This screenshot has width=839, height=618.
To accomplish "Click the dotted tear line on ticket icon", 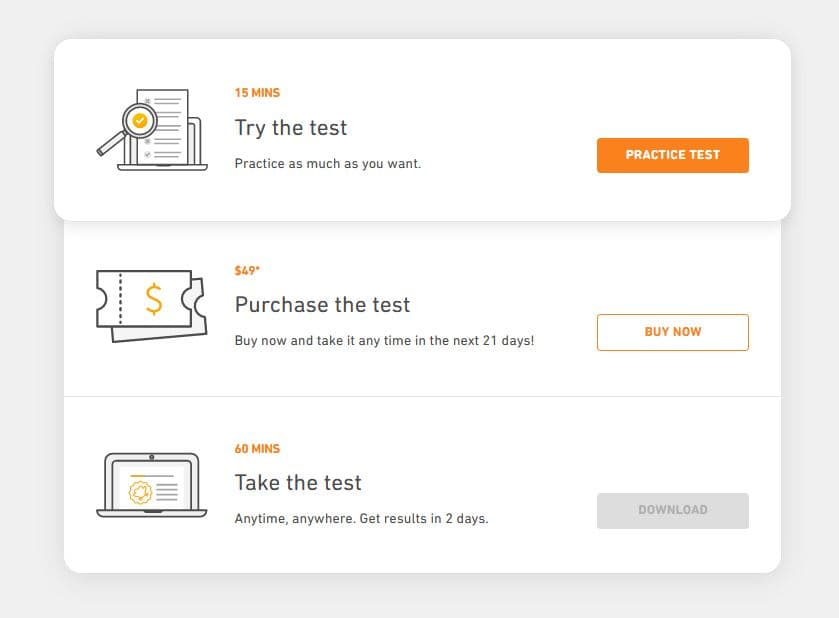I will click(x=120, y=299).
